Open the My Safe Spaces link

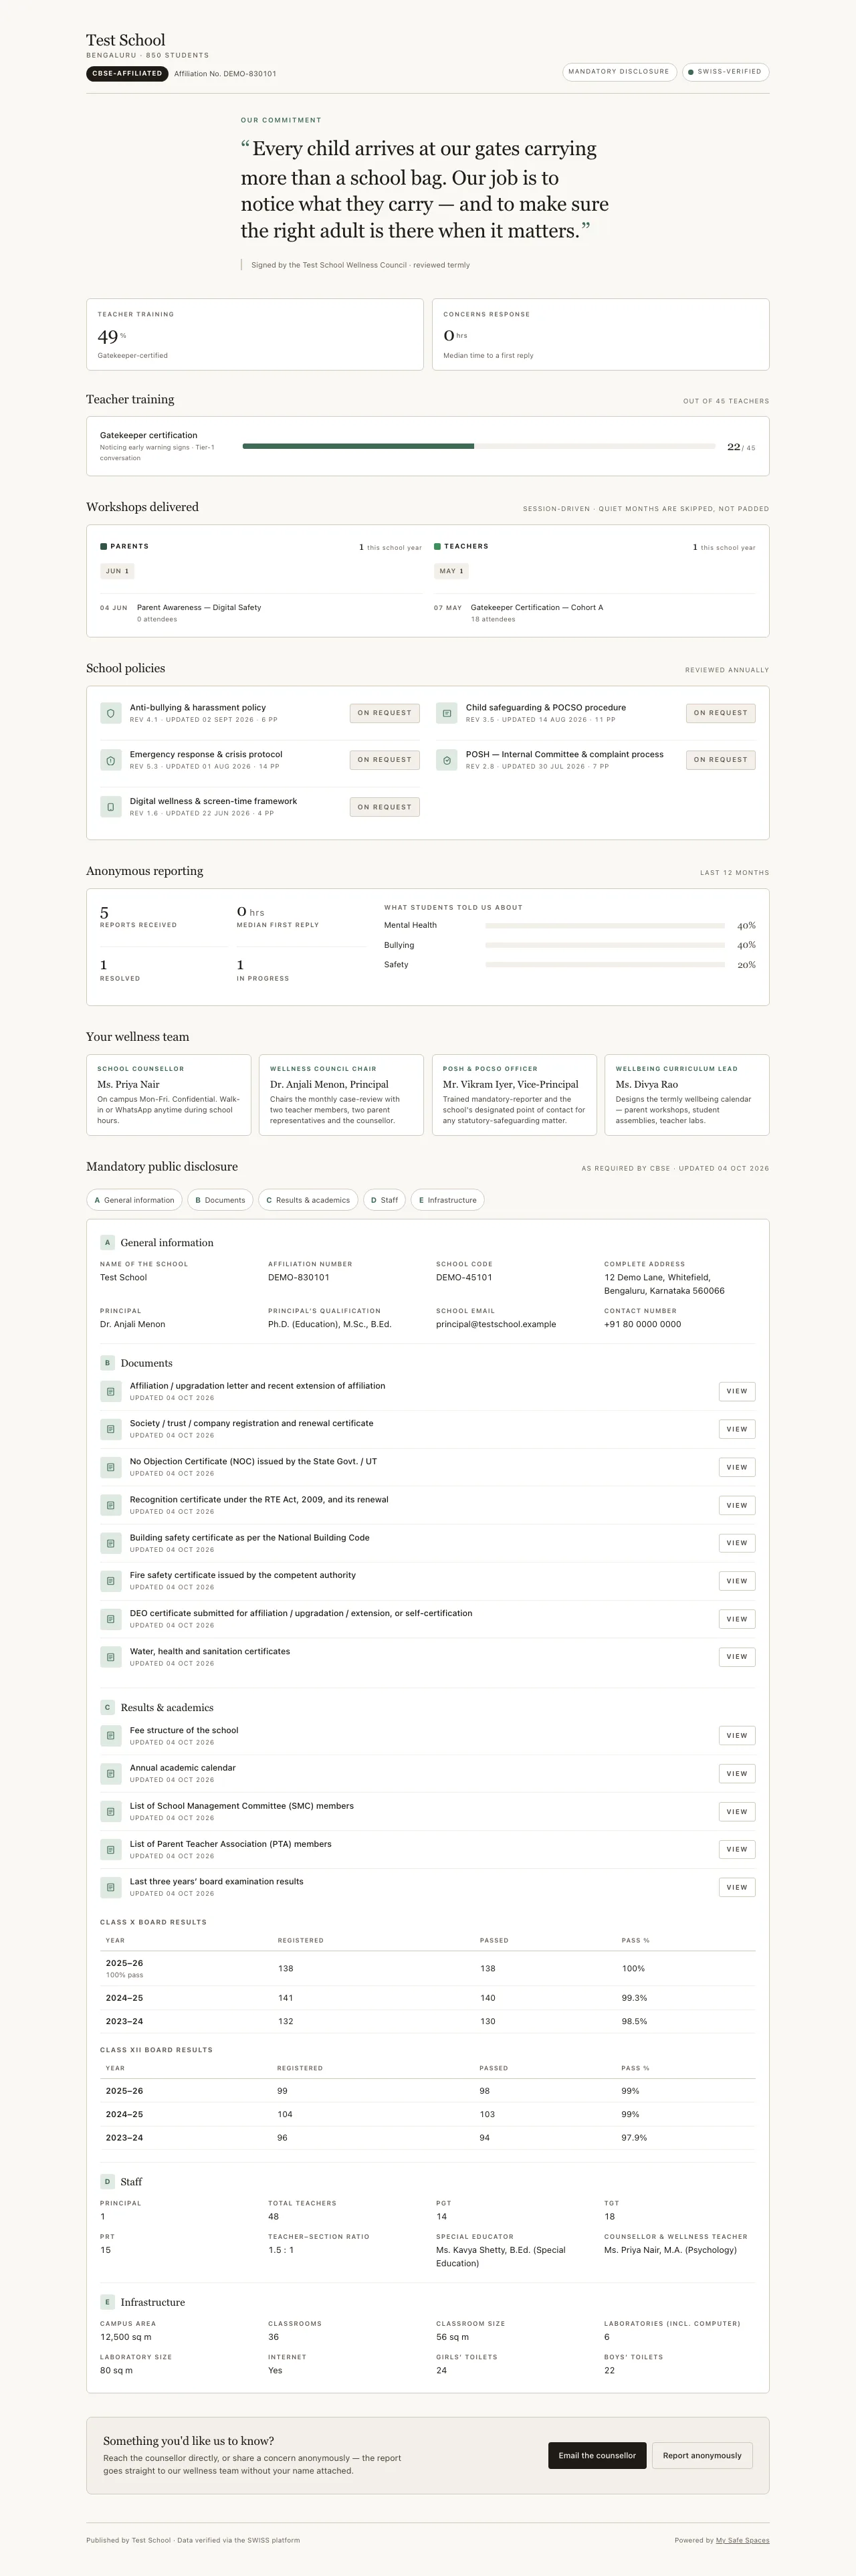tap(742, 2540)
